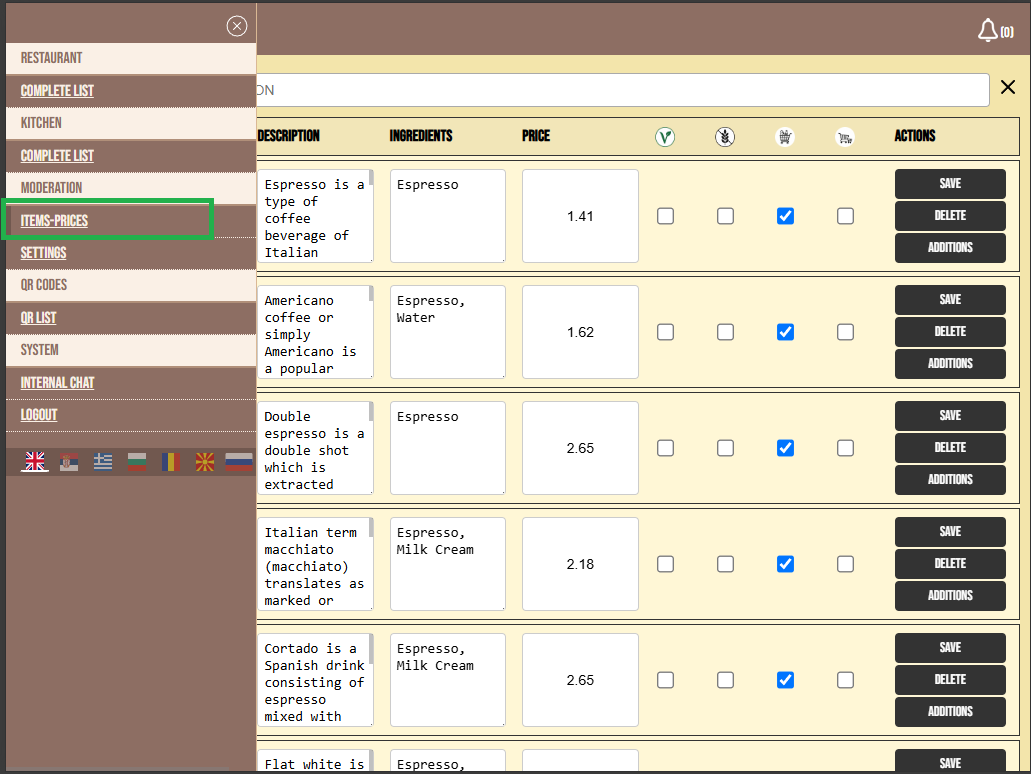Uncheck basket checkbox for macchiato 2.18 row
This screenshot has height=774, width=1031.
click(785, 564)
